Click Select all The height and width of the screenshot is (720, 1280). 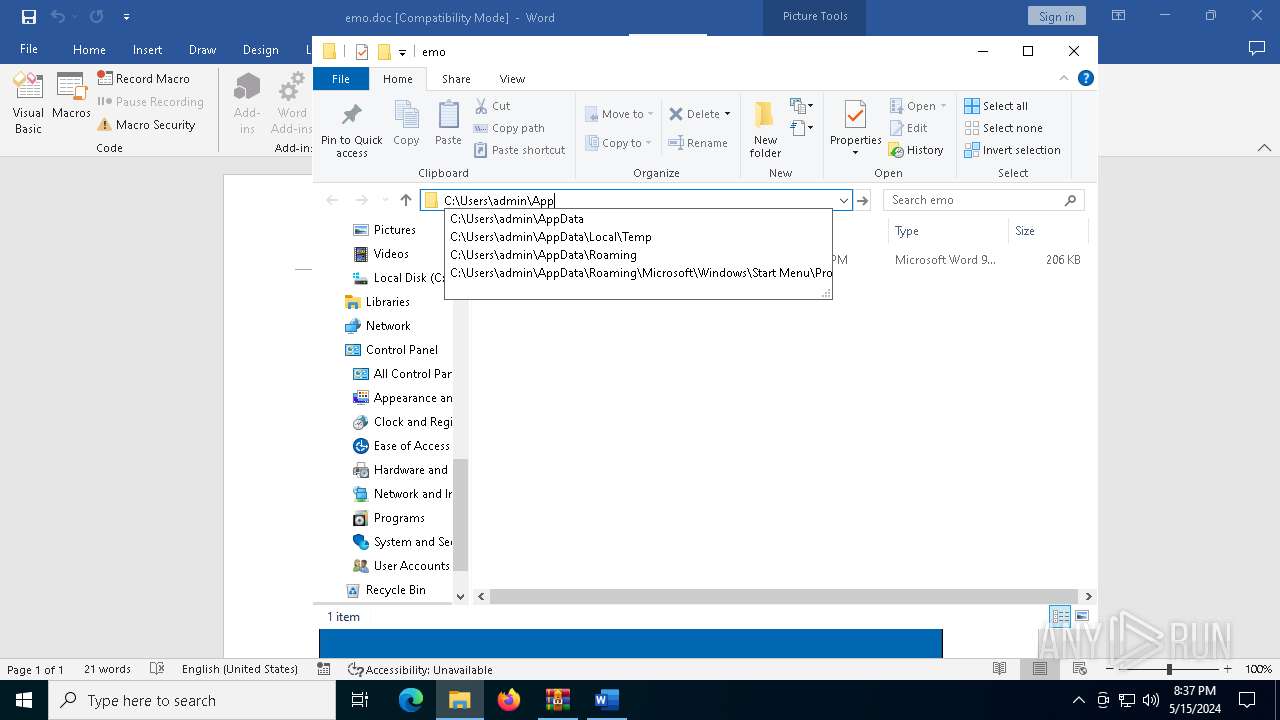pos(996,106)
